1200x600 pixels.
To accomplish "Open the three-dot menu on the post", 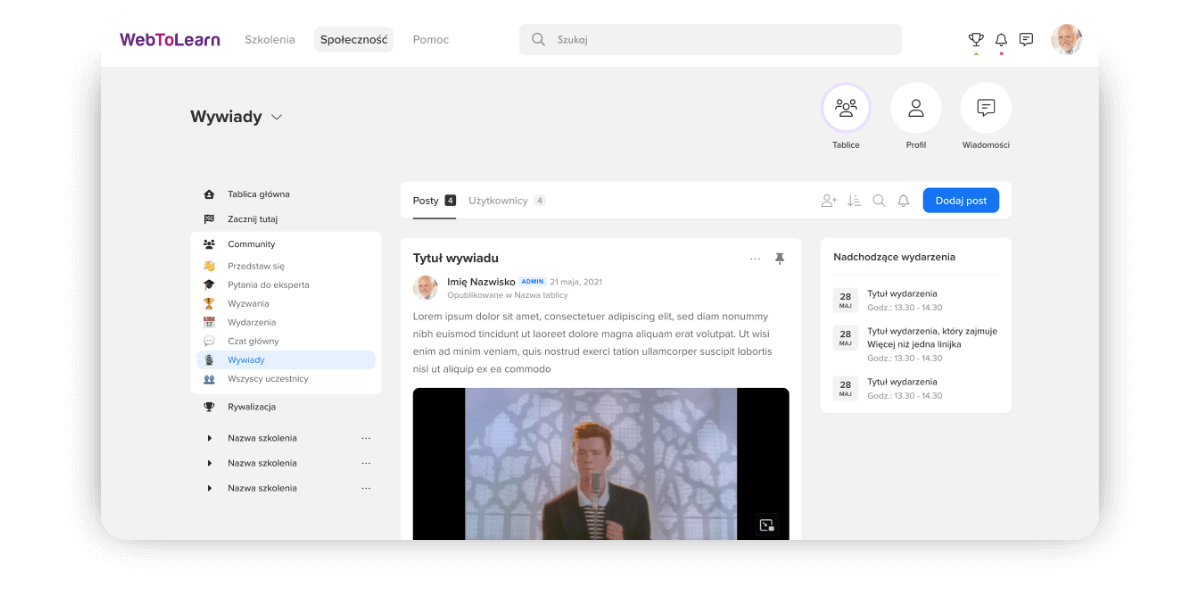I will (755, 259).
